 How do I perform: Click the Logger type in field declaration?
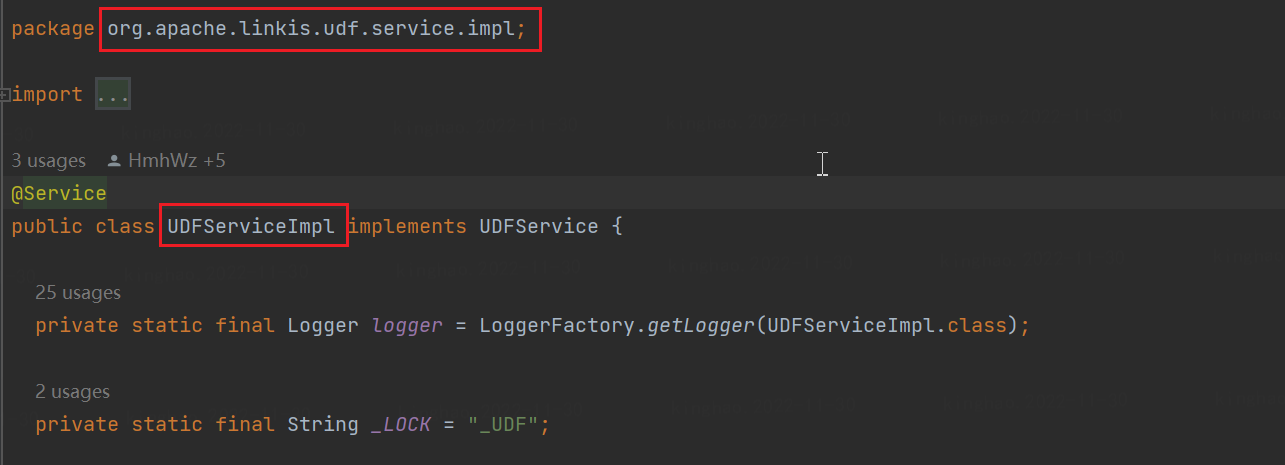tap(322, 326)
